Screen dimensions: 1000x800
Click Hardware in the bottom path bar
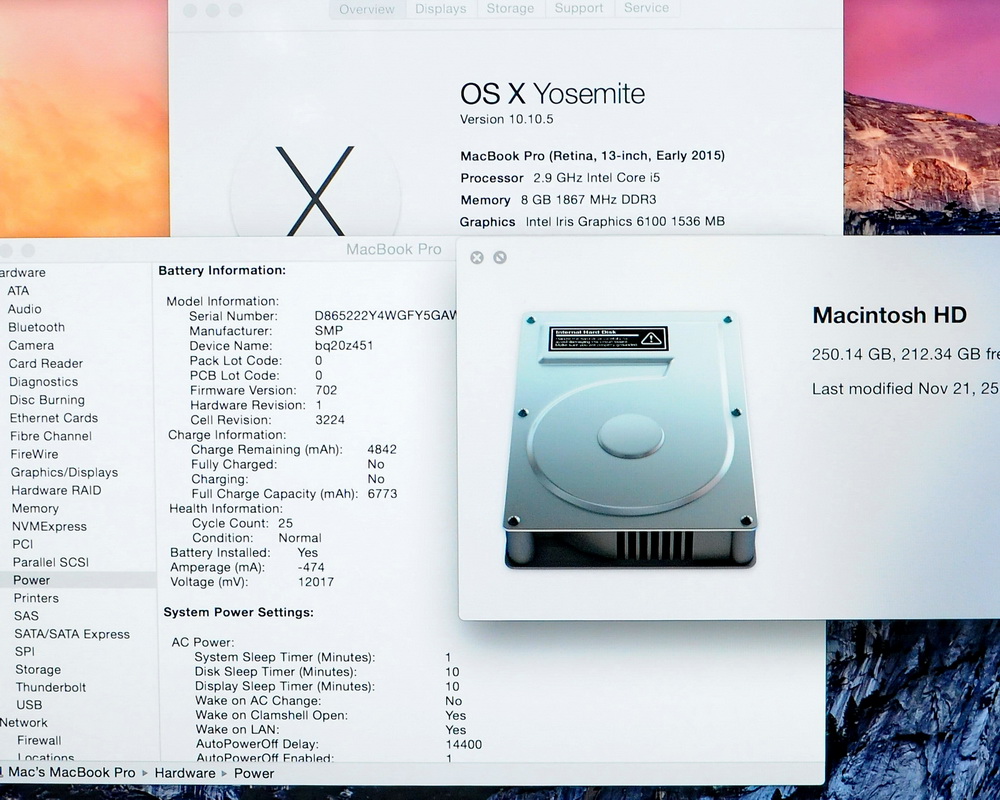click(x=185, y=773)
